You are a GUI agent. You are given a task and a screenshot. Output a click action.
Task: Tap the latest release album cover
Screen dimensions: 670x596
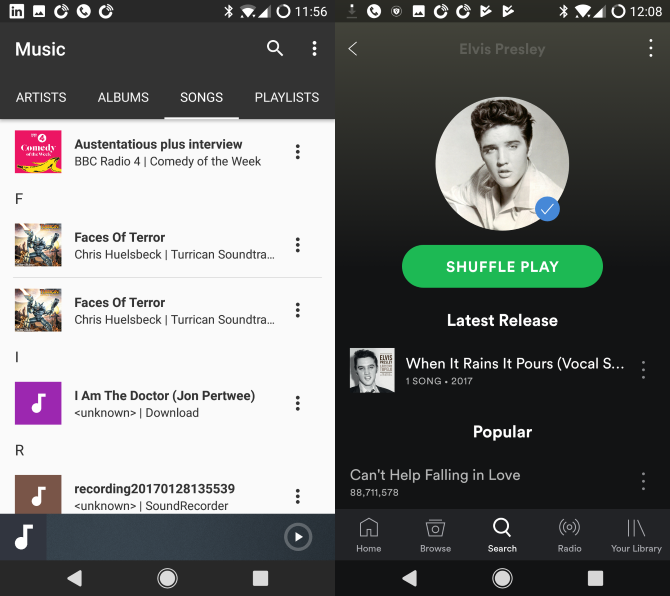372,370
